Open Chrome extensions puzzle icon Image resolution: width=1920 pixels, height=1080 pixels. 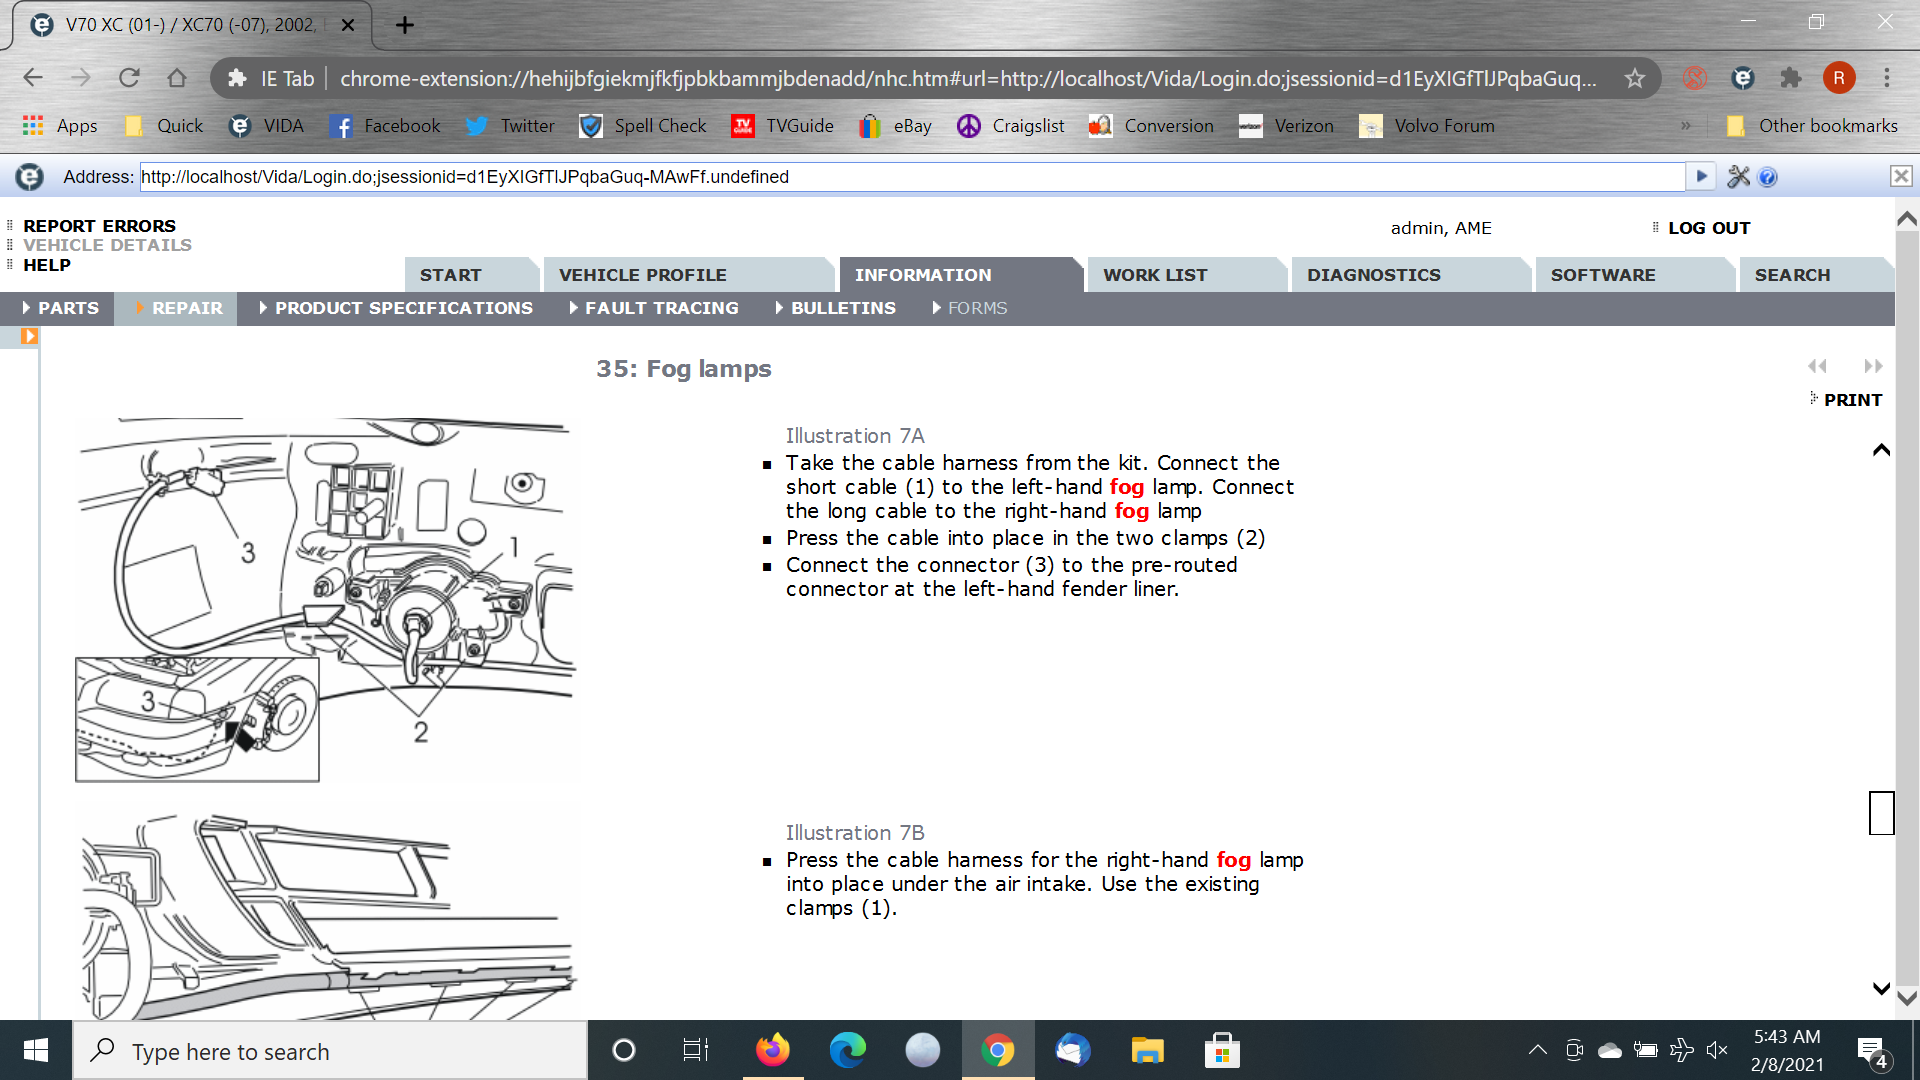(x=1791, y=78)
